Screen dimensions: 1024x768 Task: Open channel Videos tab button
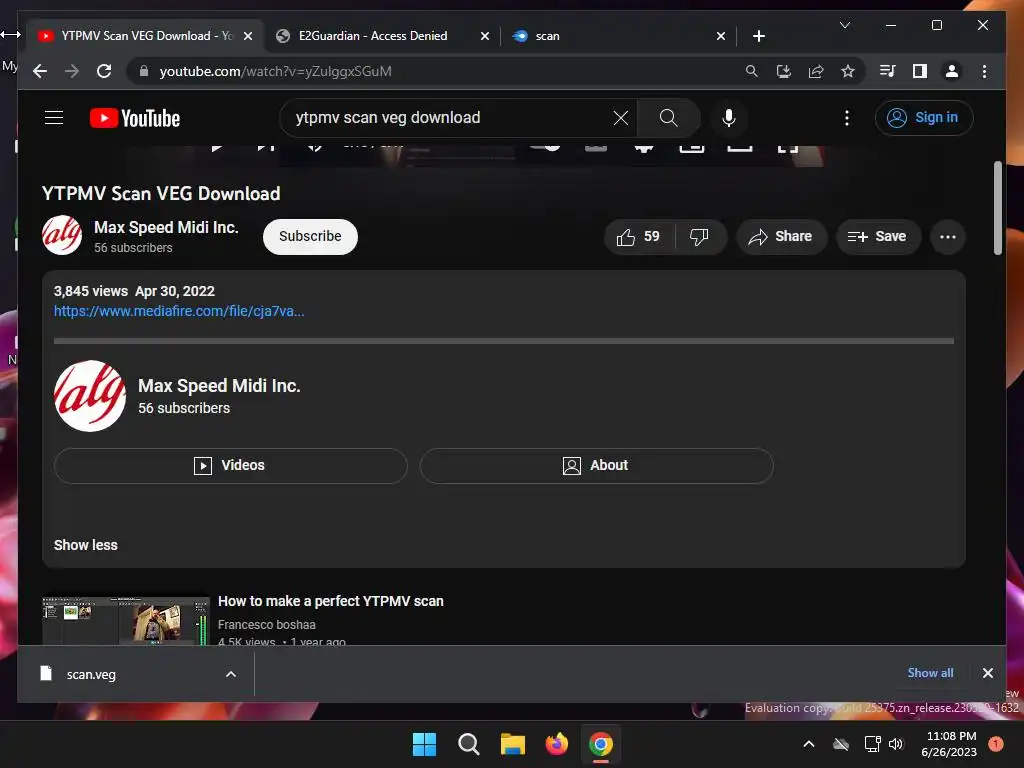pos(231,466)
